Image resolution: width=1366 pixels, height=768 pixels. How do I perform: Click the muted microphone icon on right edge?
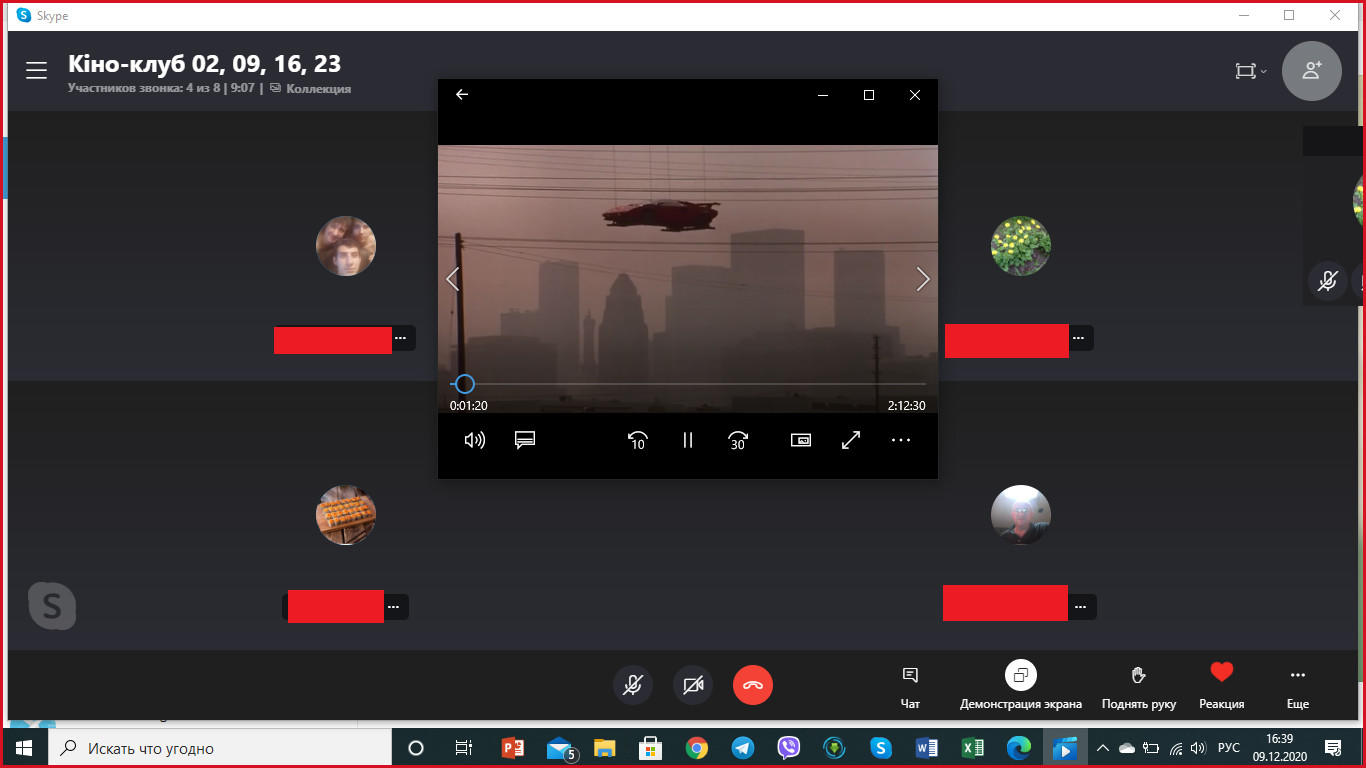click(x=1327, y=281)
